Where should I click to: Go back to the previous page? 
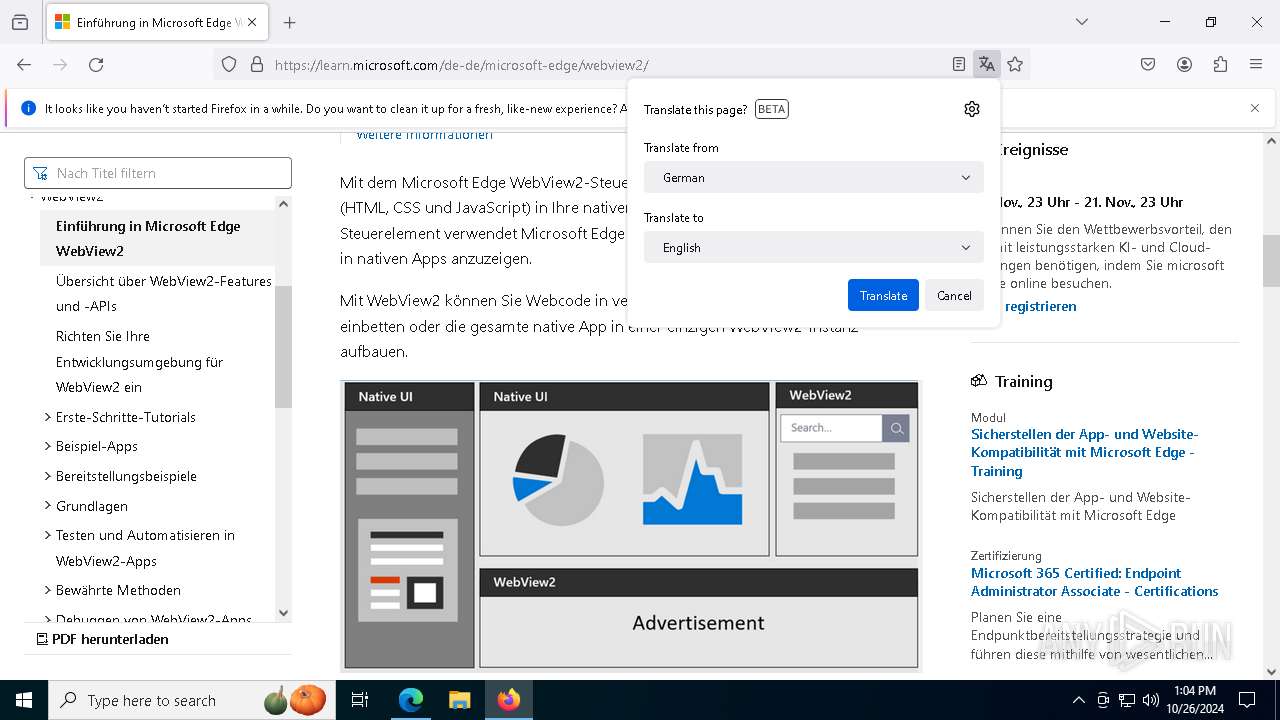tap(24, 64)
